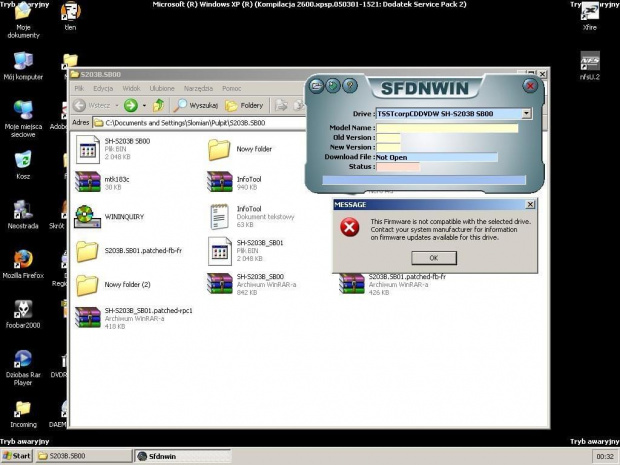Open the Narzędzia menu
The width and height of the screenshot is (620, 465).
[198, 89]
